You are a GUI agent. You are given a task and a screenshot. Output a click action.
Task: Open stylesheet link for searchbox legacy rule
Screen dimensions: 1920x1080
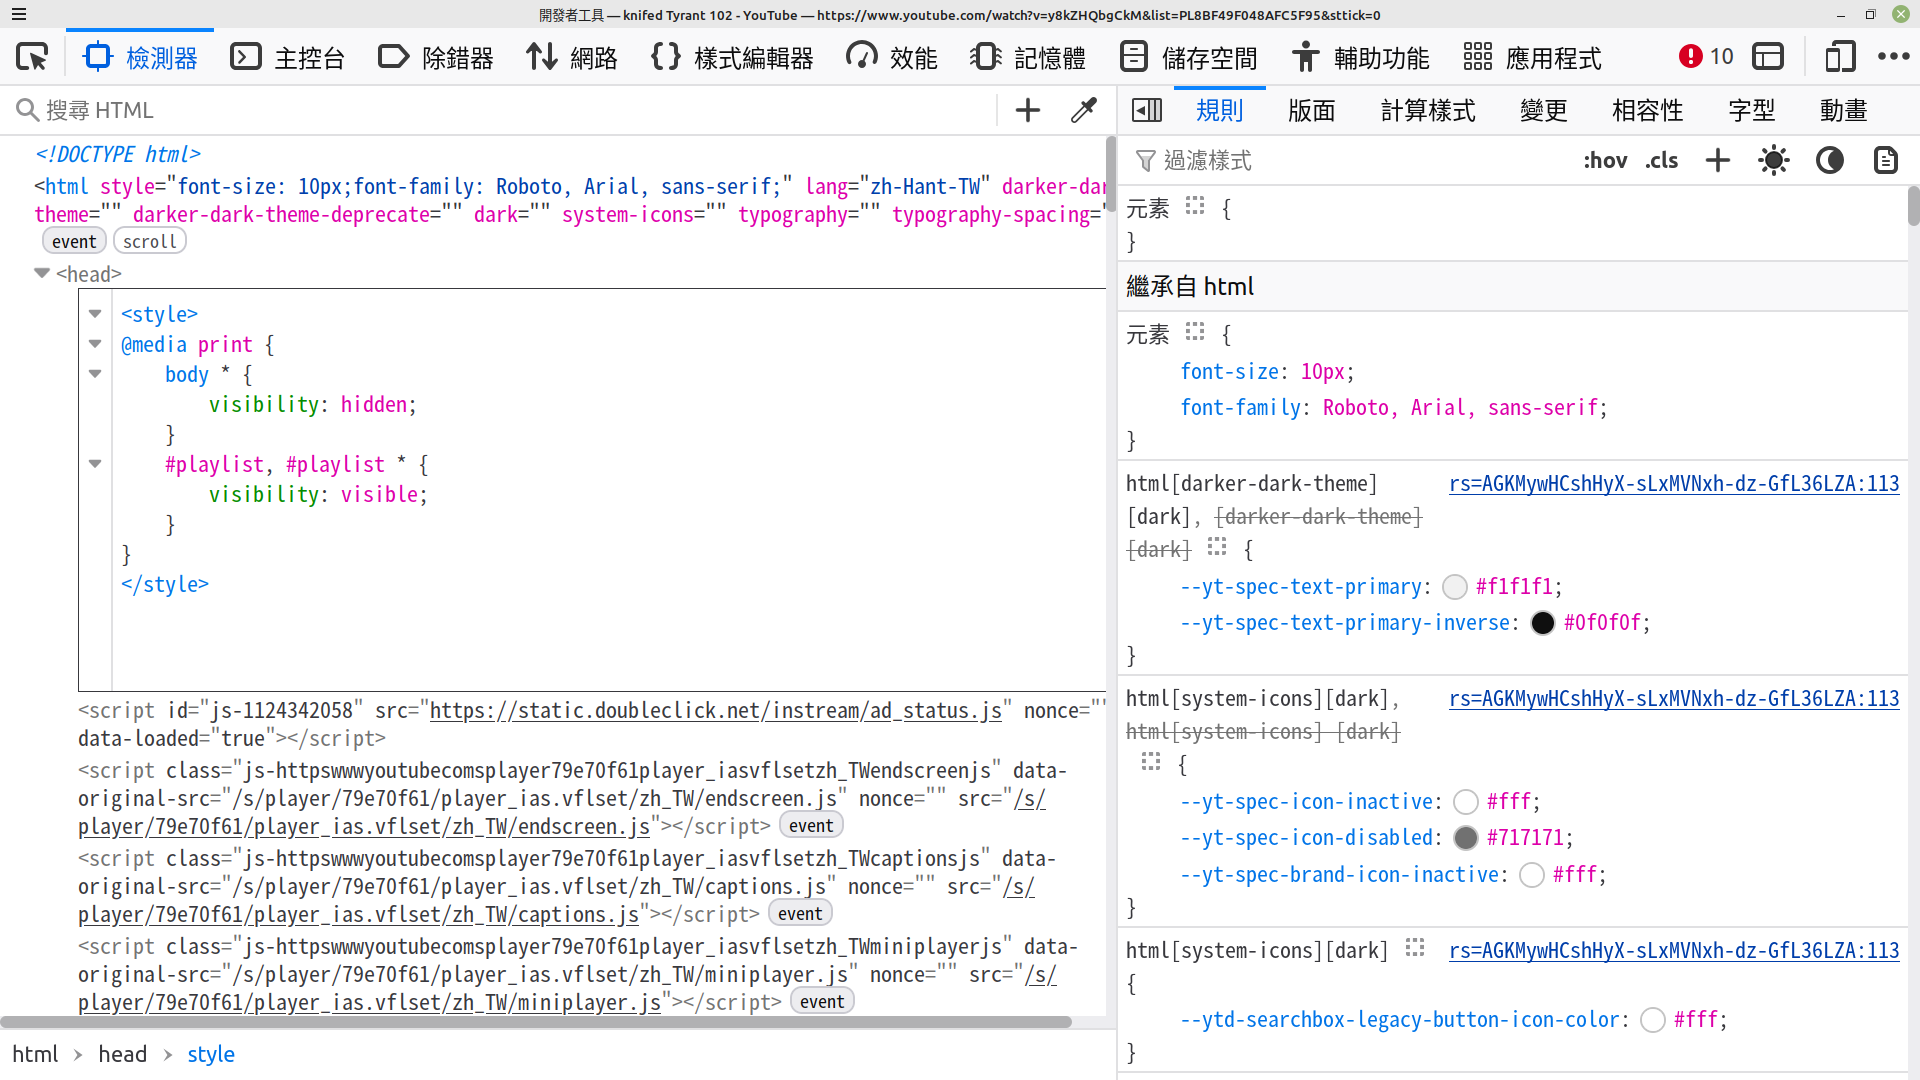point(1674,951)
